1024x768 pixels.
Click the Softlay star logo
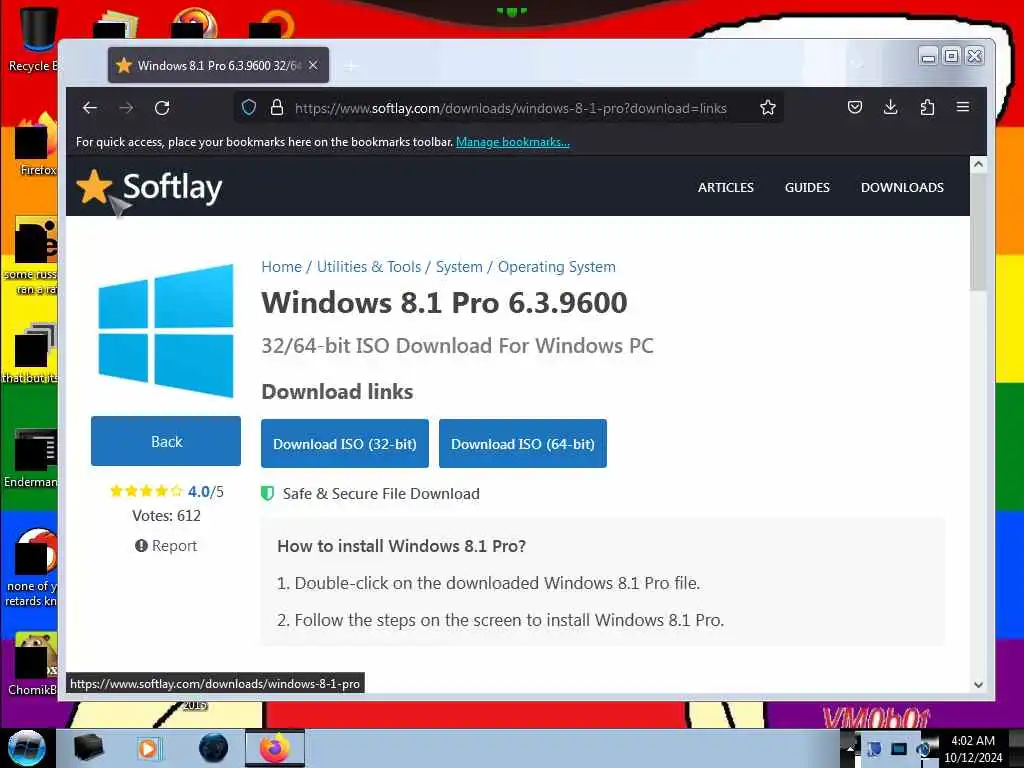95,187
